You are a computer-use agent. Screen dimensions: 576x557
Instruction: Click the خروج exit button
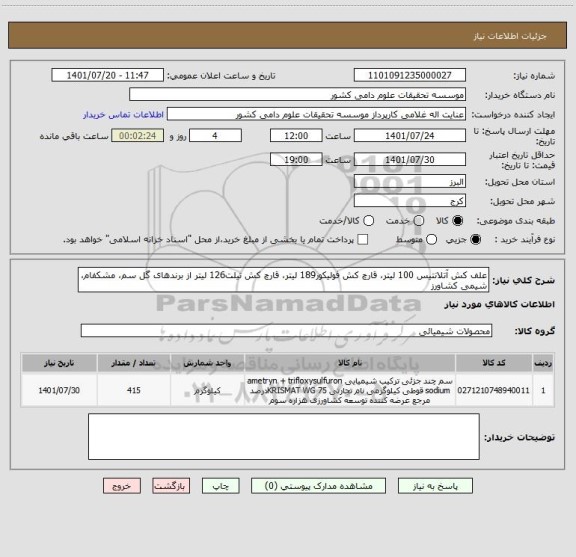[122, 486]
